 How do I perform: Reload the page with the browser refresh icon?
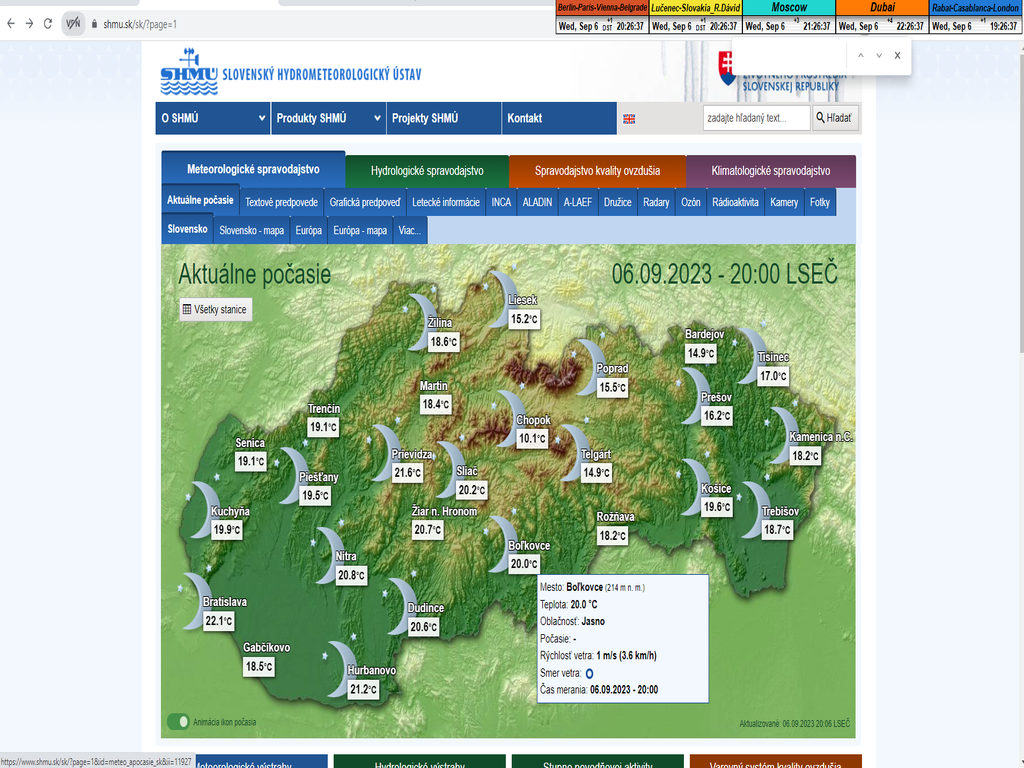point(48,23)
